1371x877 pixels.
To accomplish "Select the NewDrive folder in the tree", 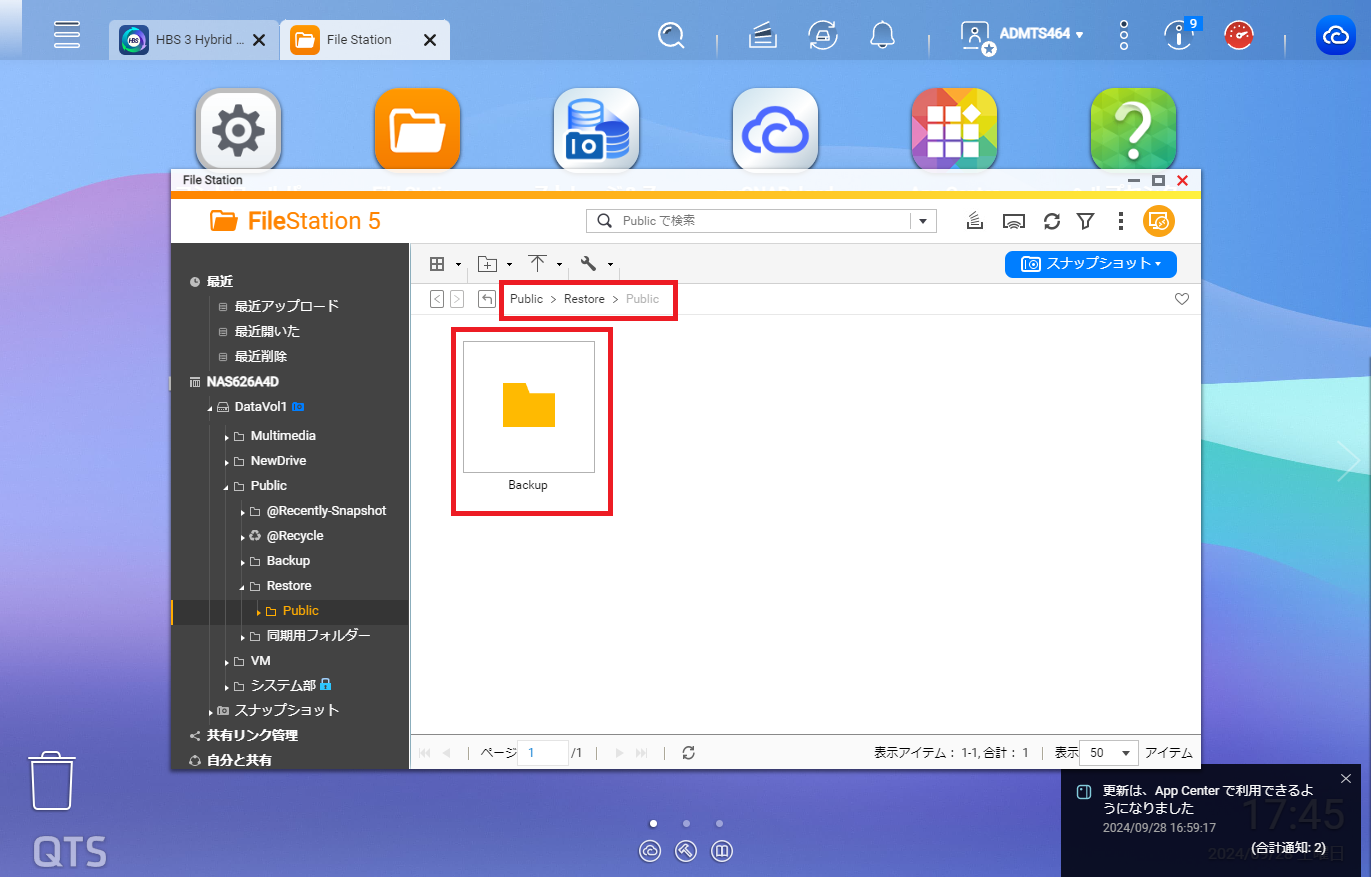I will [278, 461].
